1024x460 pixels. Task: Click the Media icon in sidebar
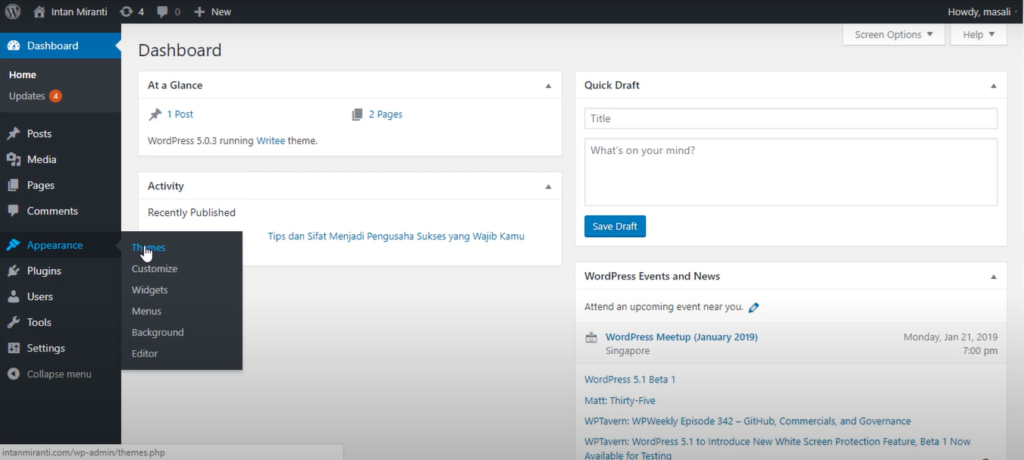pos(13,159)
